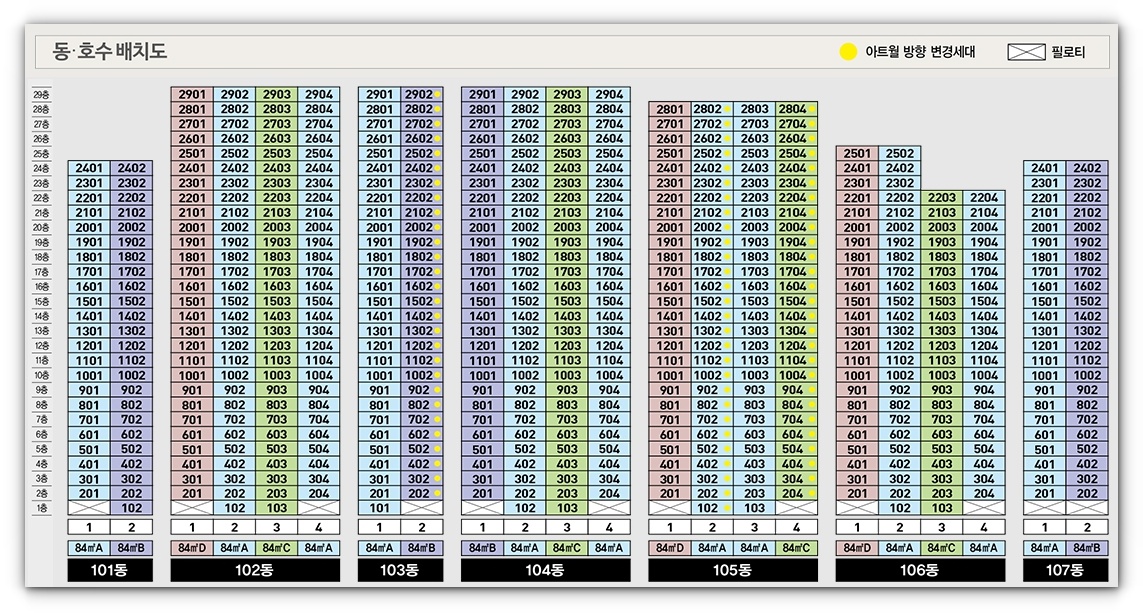
Task: Click the yellow dot beside 202 in 103동
Action: pyautogui.click(x=437, y=493)
